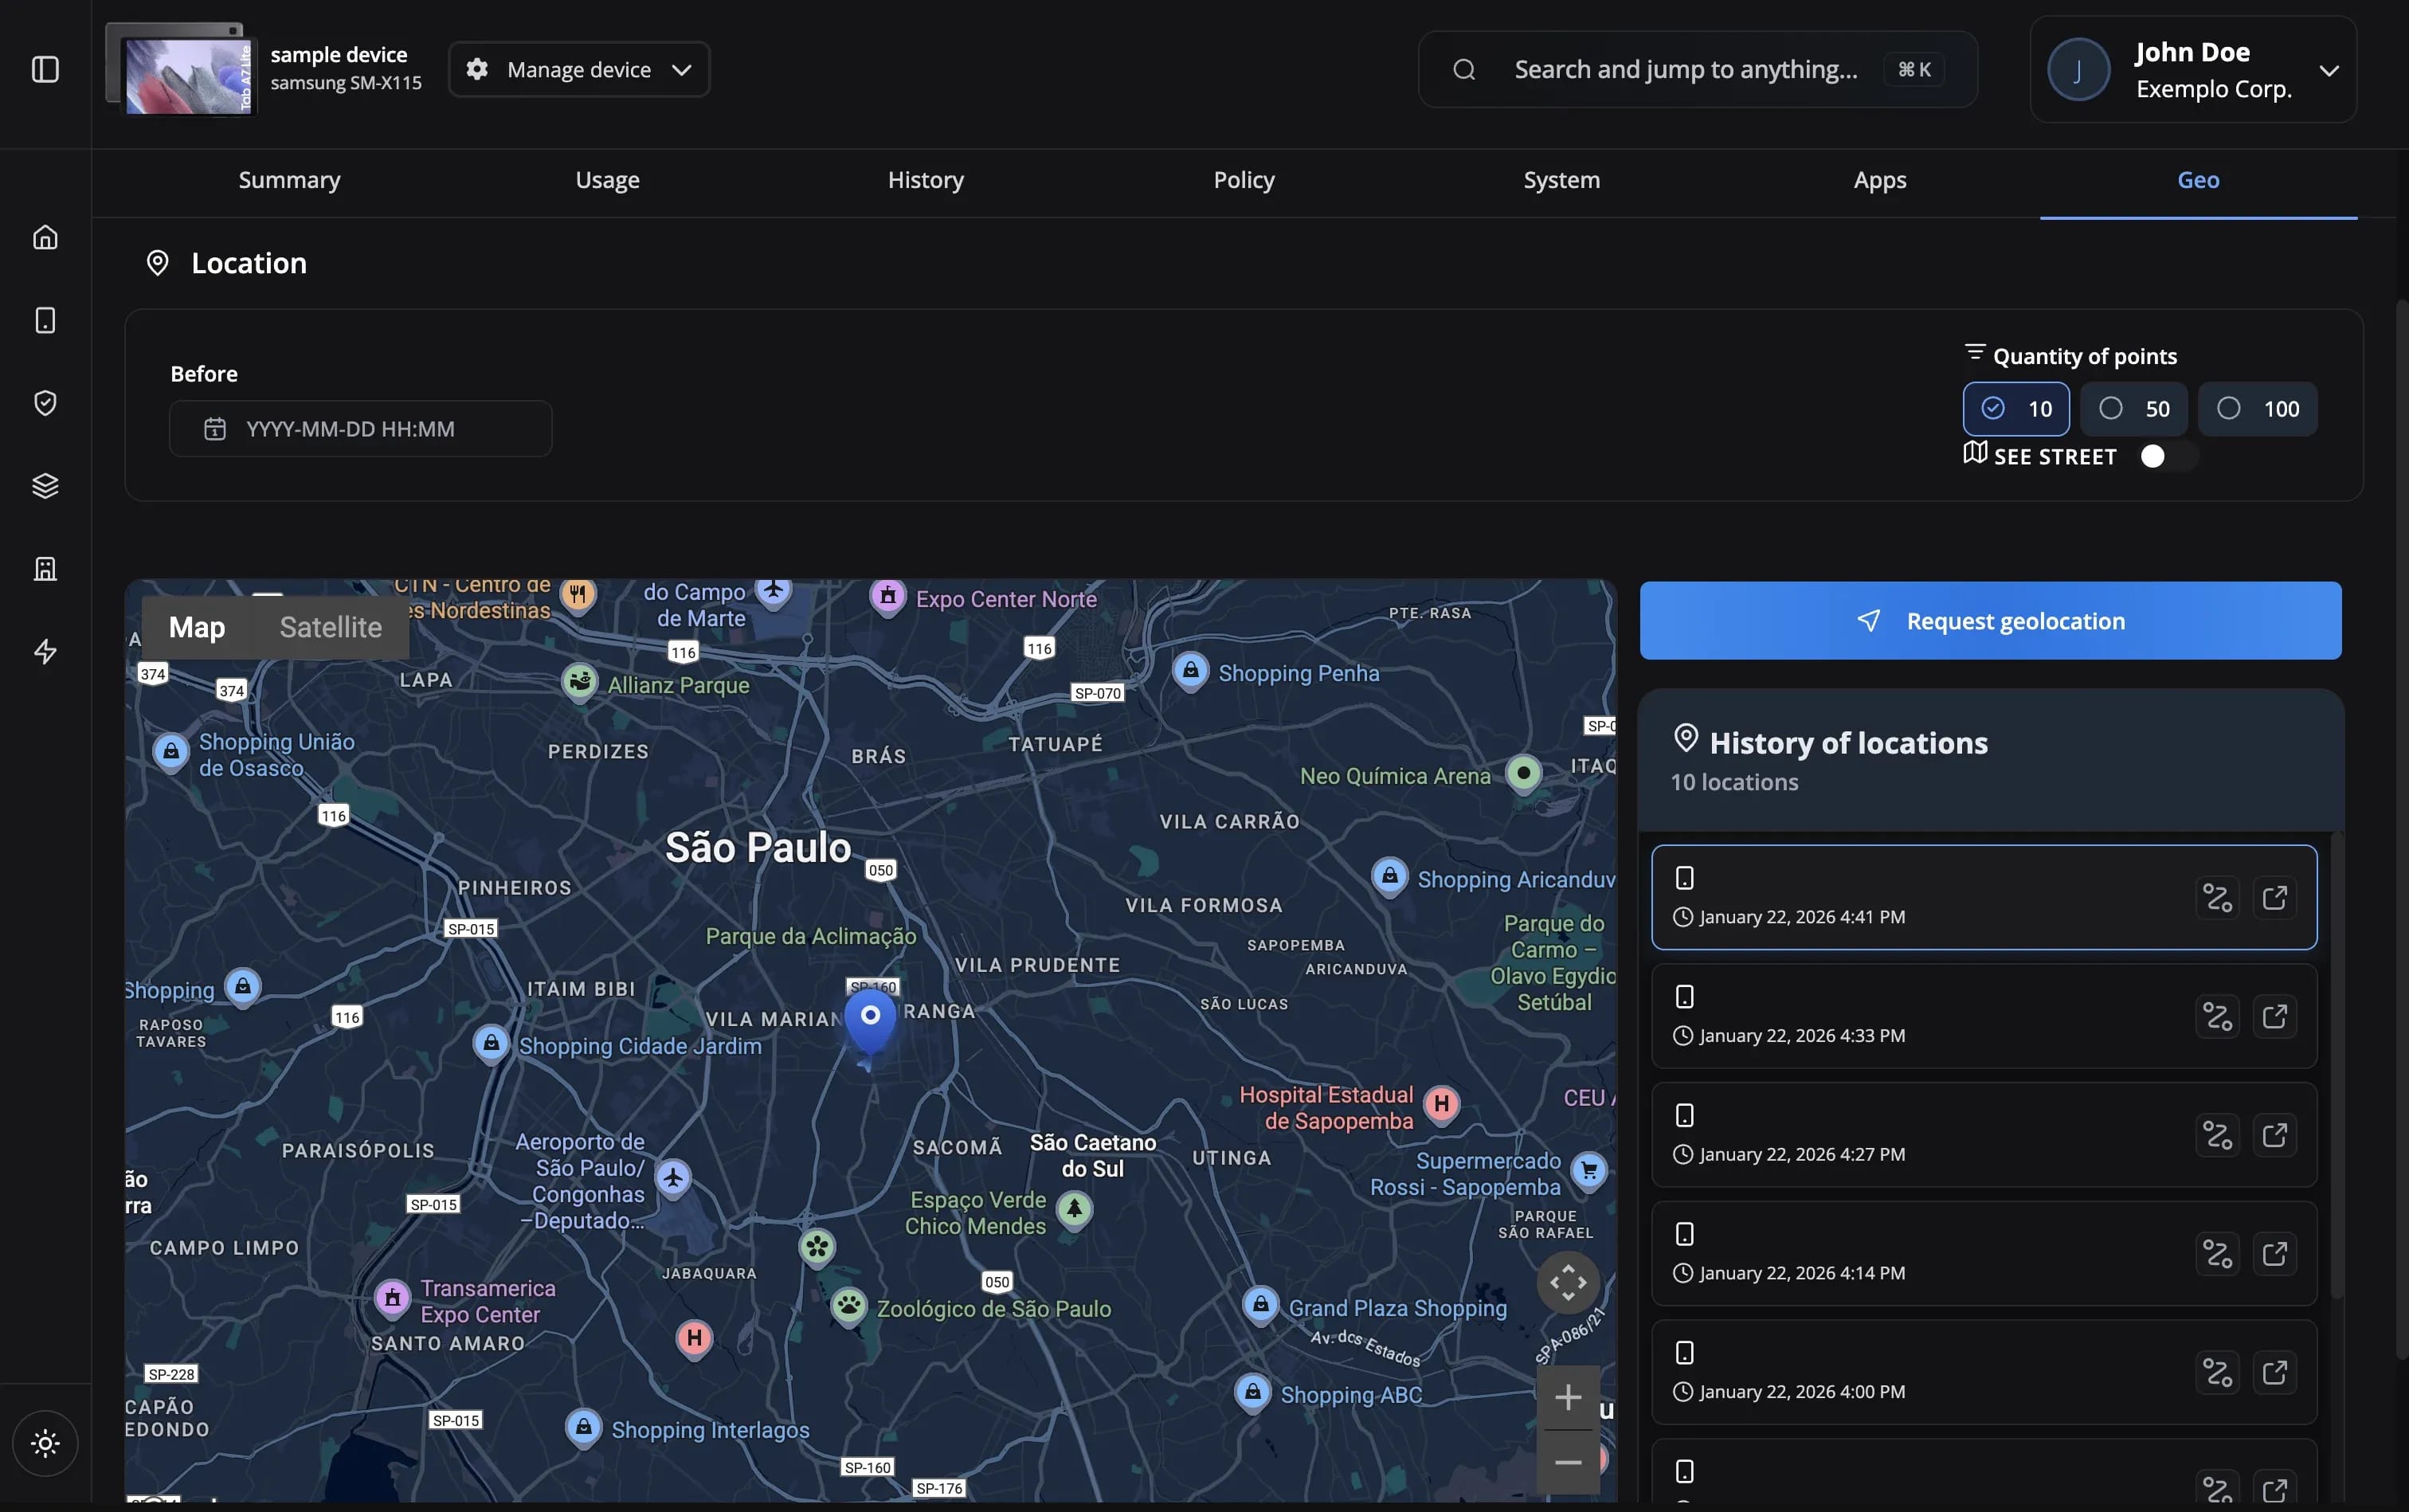This screenshot has height=1512, width=2409.
Task: Open the Apps tab
Action: point(1879,180)
